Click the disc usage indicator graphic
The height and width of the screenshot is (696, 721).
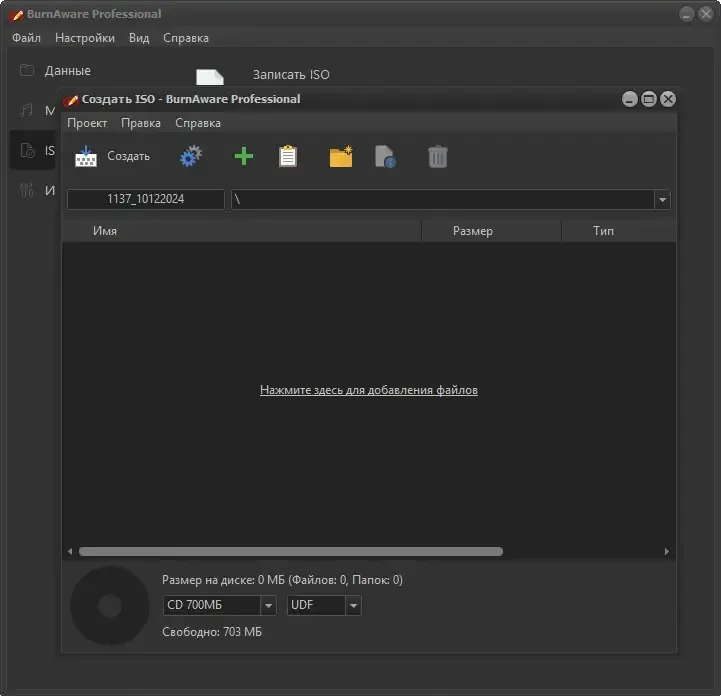point(110,605)
